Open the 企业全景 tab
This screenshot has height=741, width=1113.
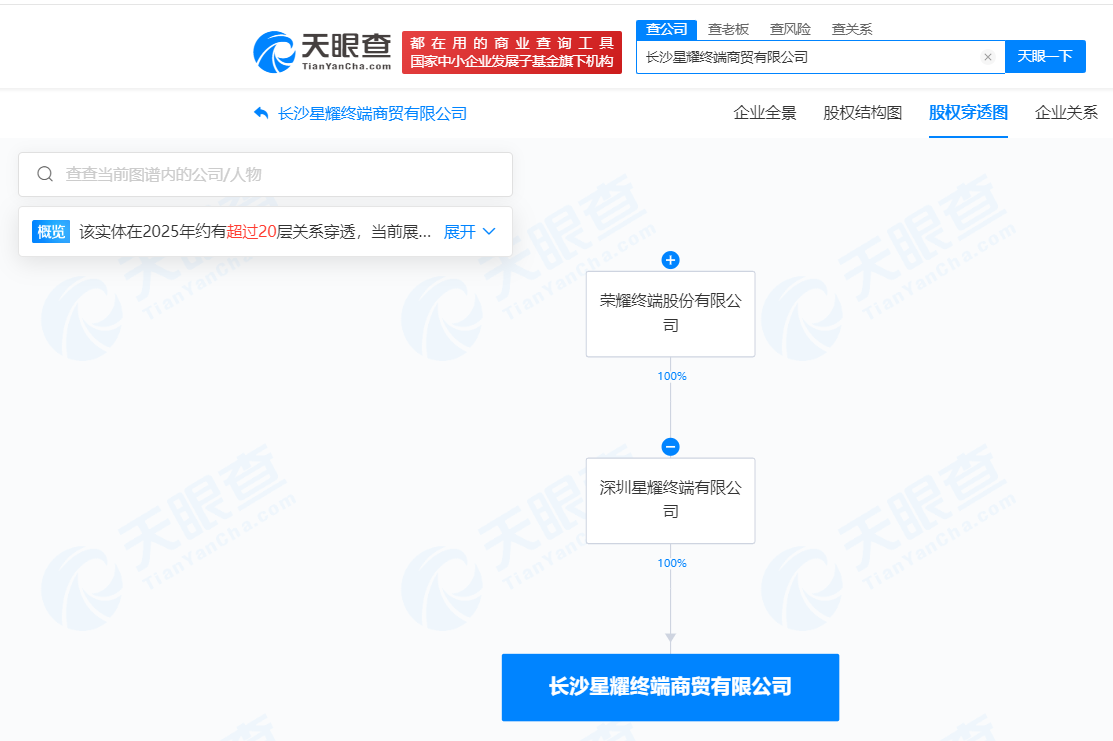tap(764, 113)
